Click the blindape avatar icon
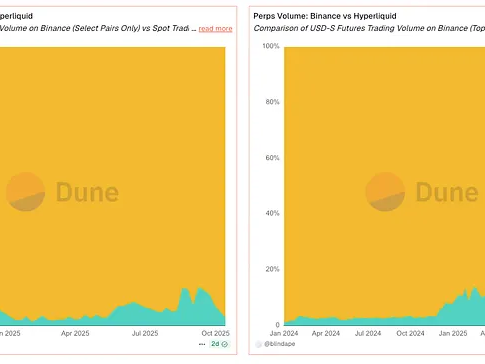Screen dimensions: 485x364 [258, 344]
